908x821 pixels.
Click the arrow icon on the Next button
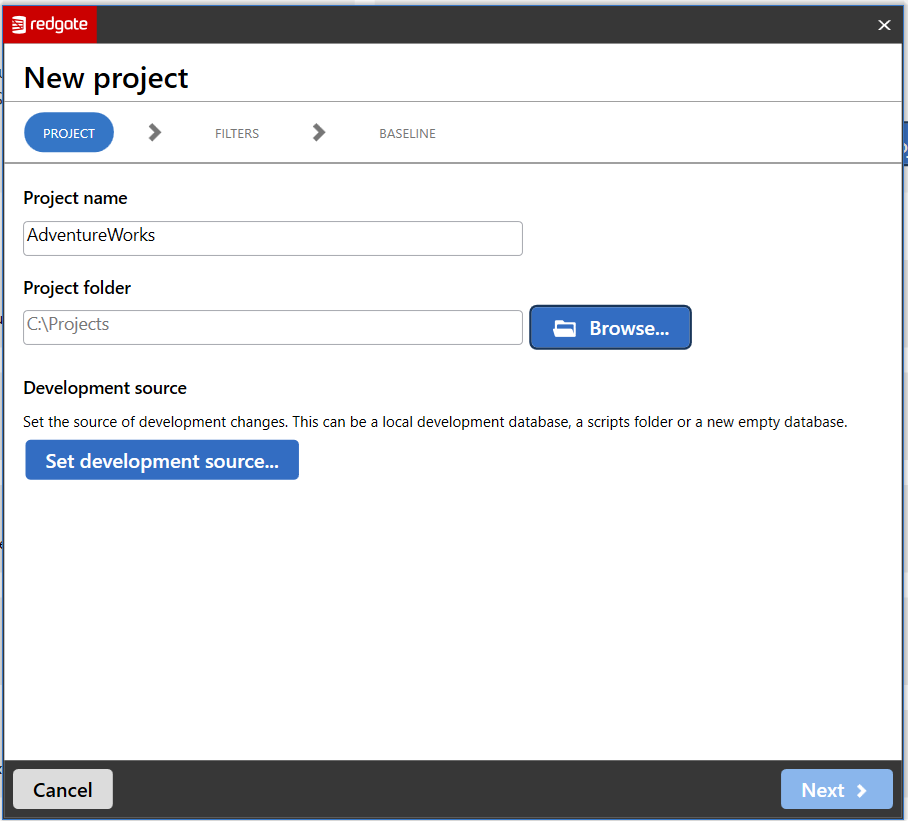(862, 791)
